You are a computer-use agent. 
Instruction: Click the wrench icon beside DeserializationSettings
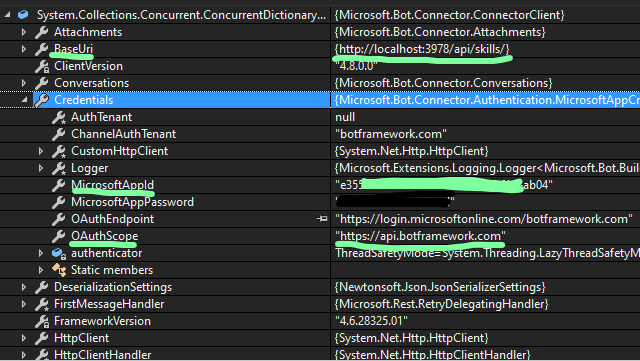coord(42,287)
